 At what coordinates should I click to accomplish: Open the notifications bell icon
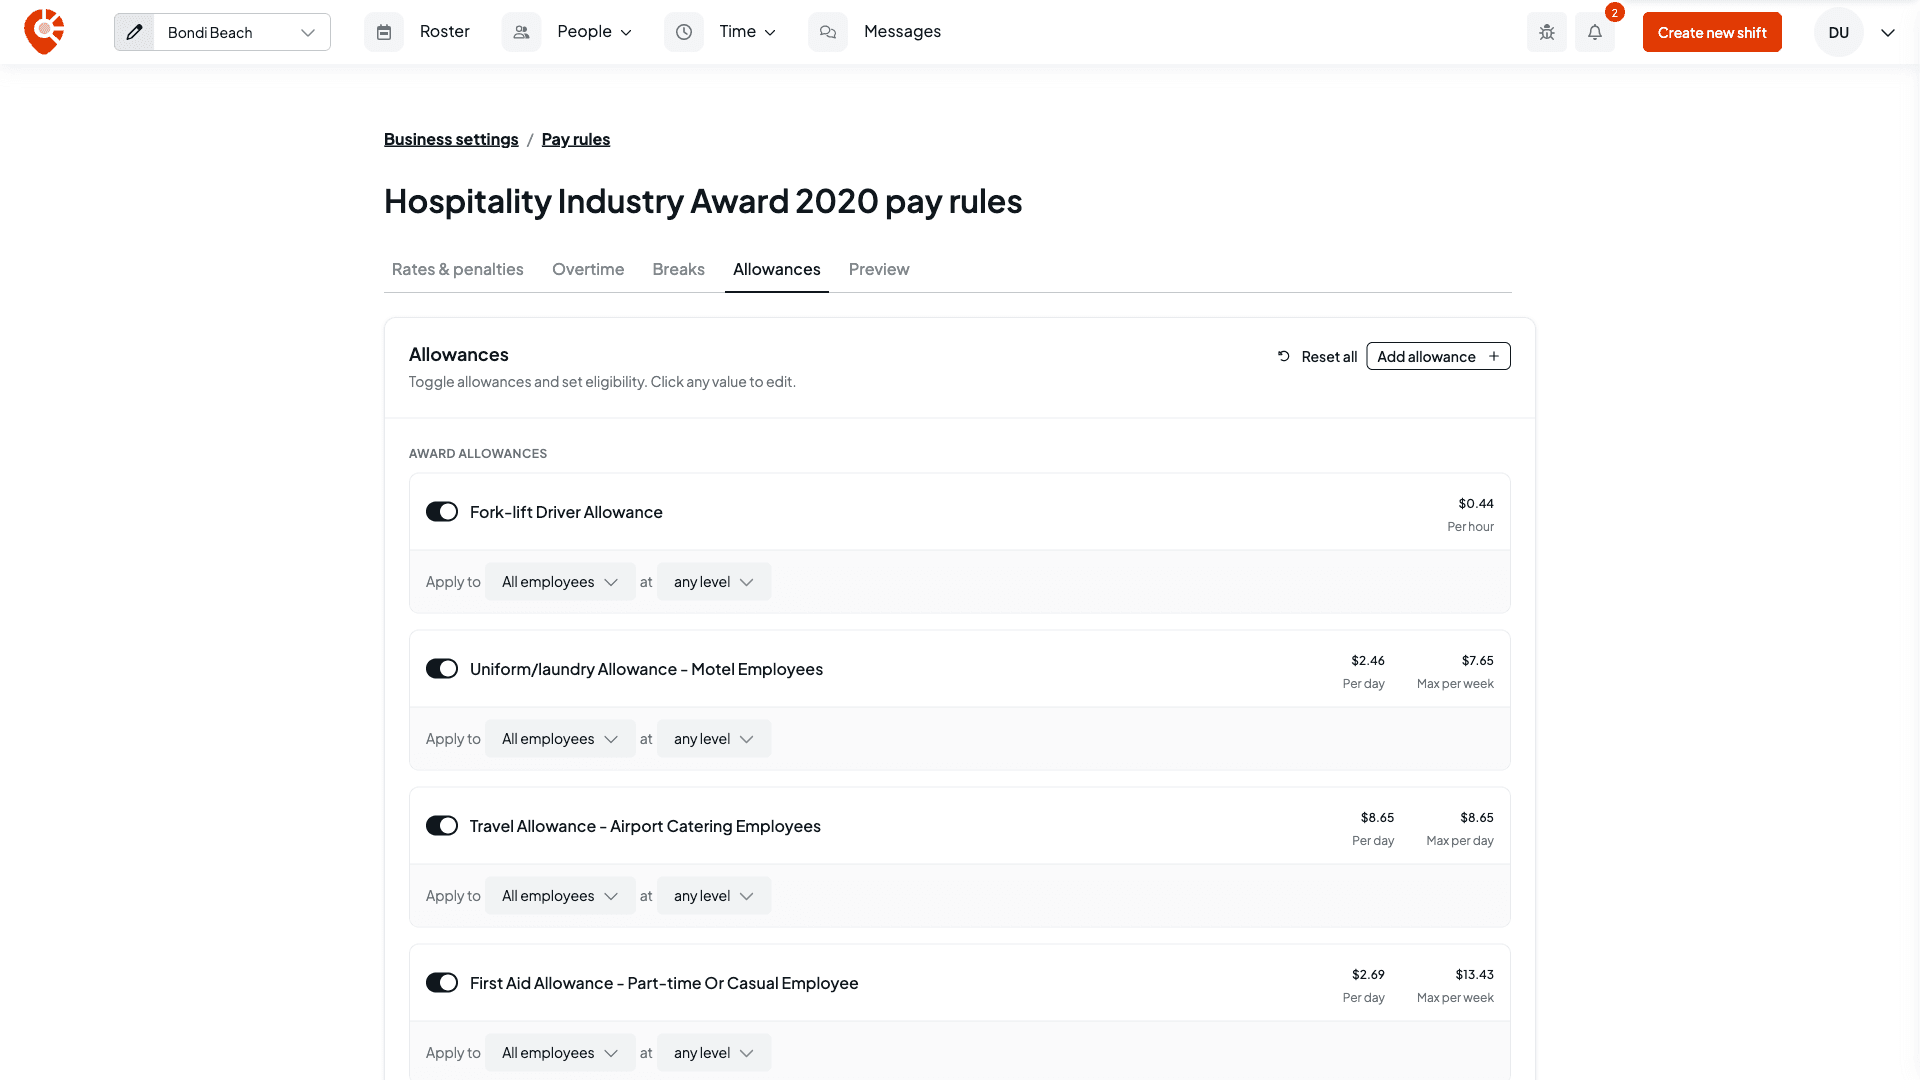click(1595, 32)
